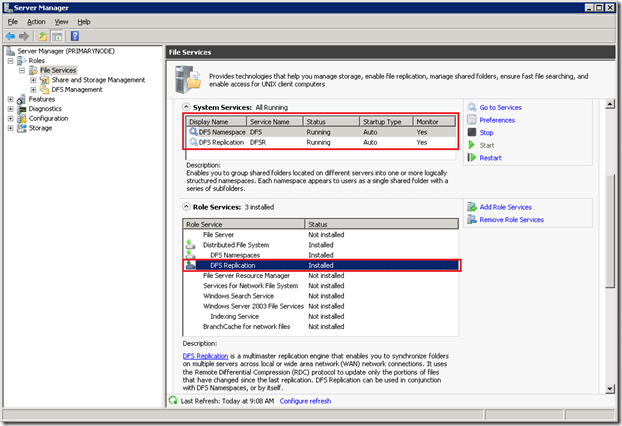Open the View menu
Screen dimensions: 622x426
(x=61, y=22)
